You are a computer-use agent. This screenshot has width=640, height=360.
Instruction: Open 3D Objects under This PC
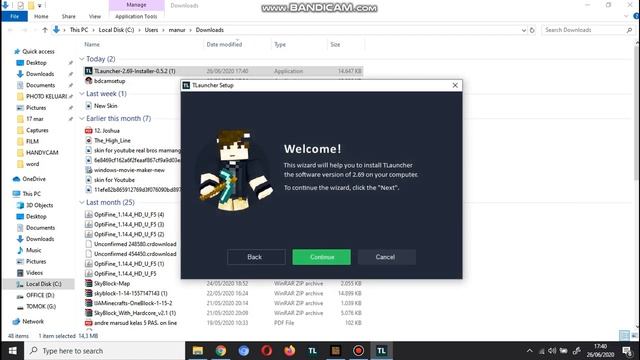pyautogui.click(x=39, y=205)
